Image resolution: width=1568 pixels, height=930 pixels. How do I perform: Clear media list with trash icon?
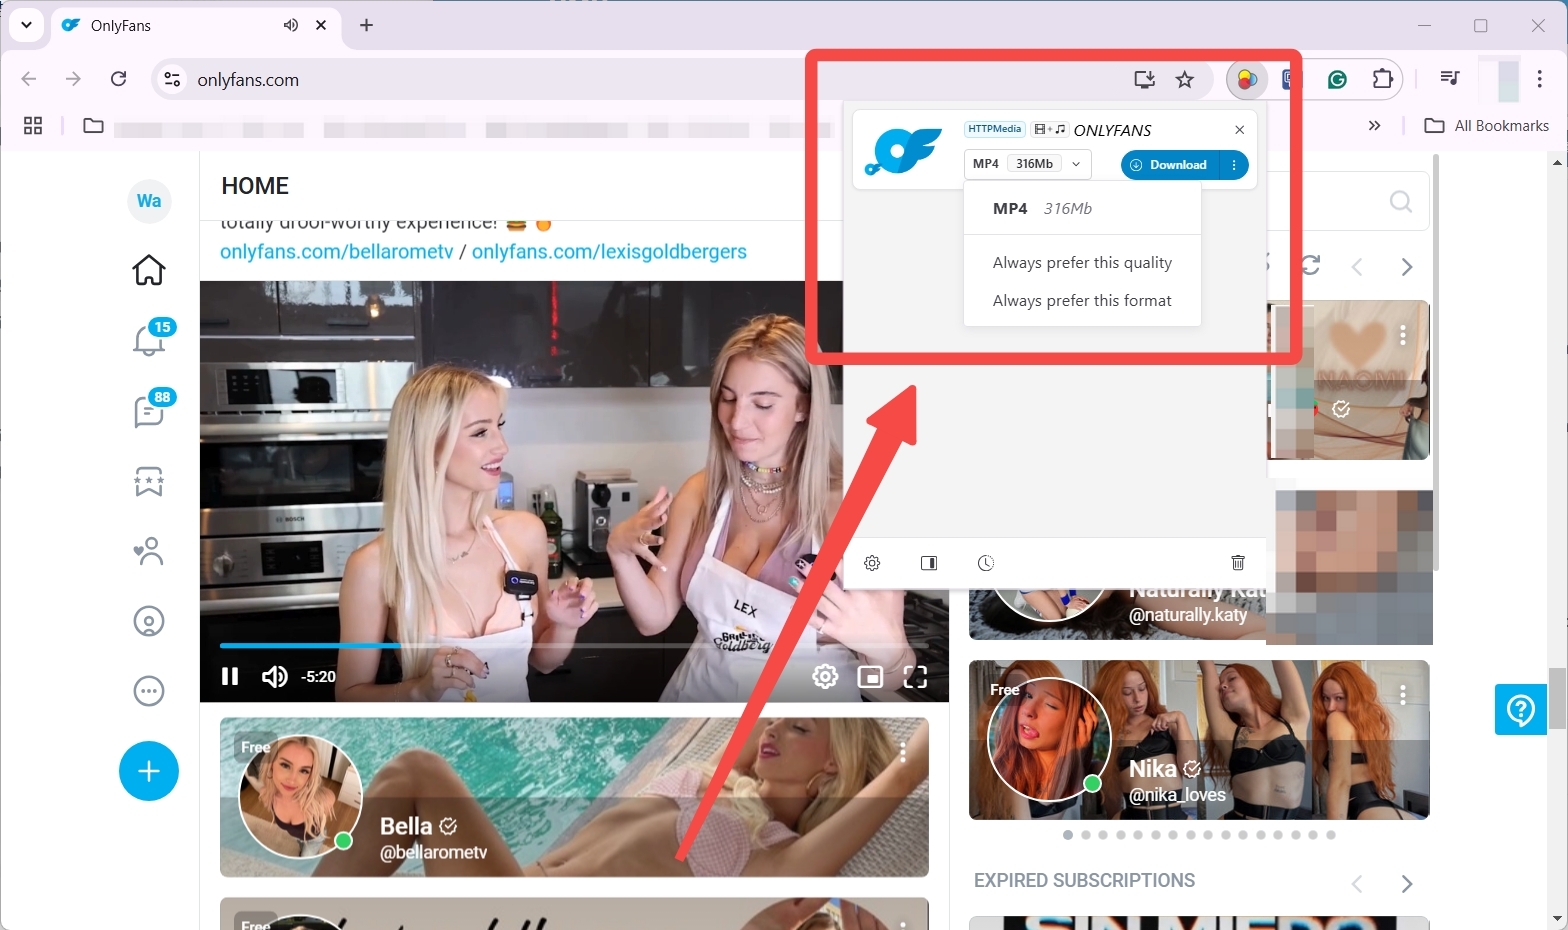tap(1238, 563)
